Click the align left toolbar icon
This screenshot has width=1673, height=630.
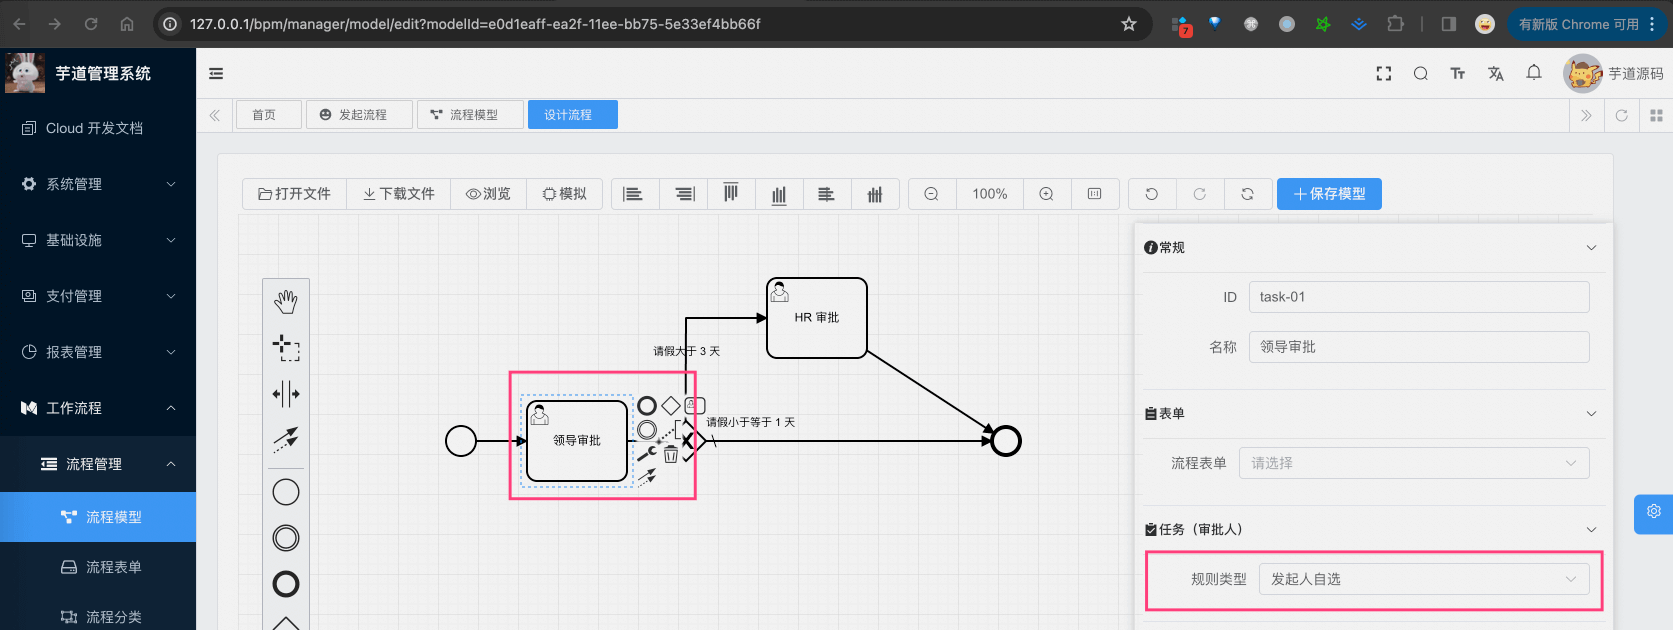pyautogui.click(x=633, y=194)
